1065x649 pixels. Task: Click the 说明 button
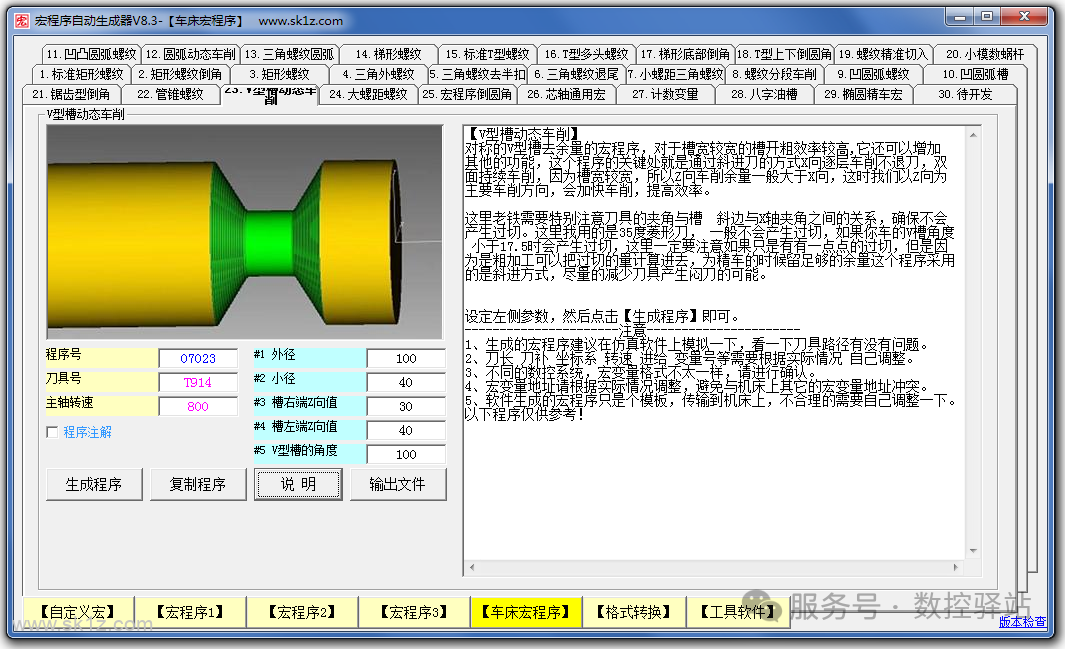point(298,484)
